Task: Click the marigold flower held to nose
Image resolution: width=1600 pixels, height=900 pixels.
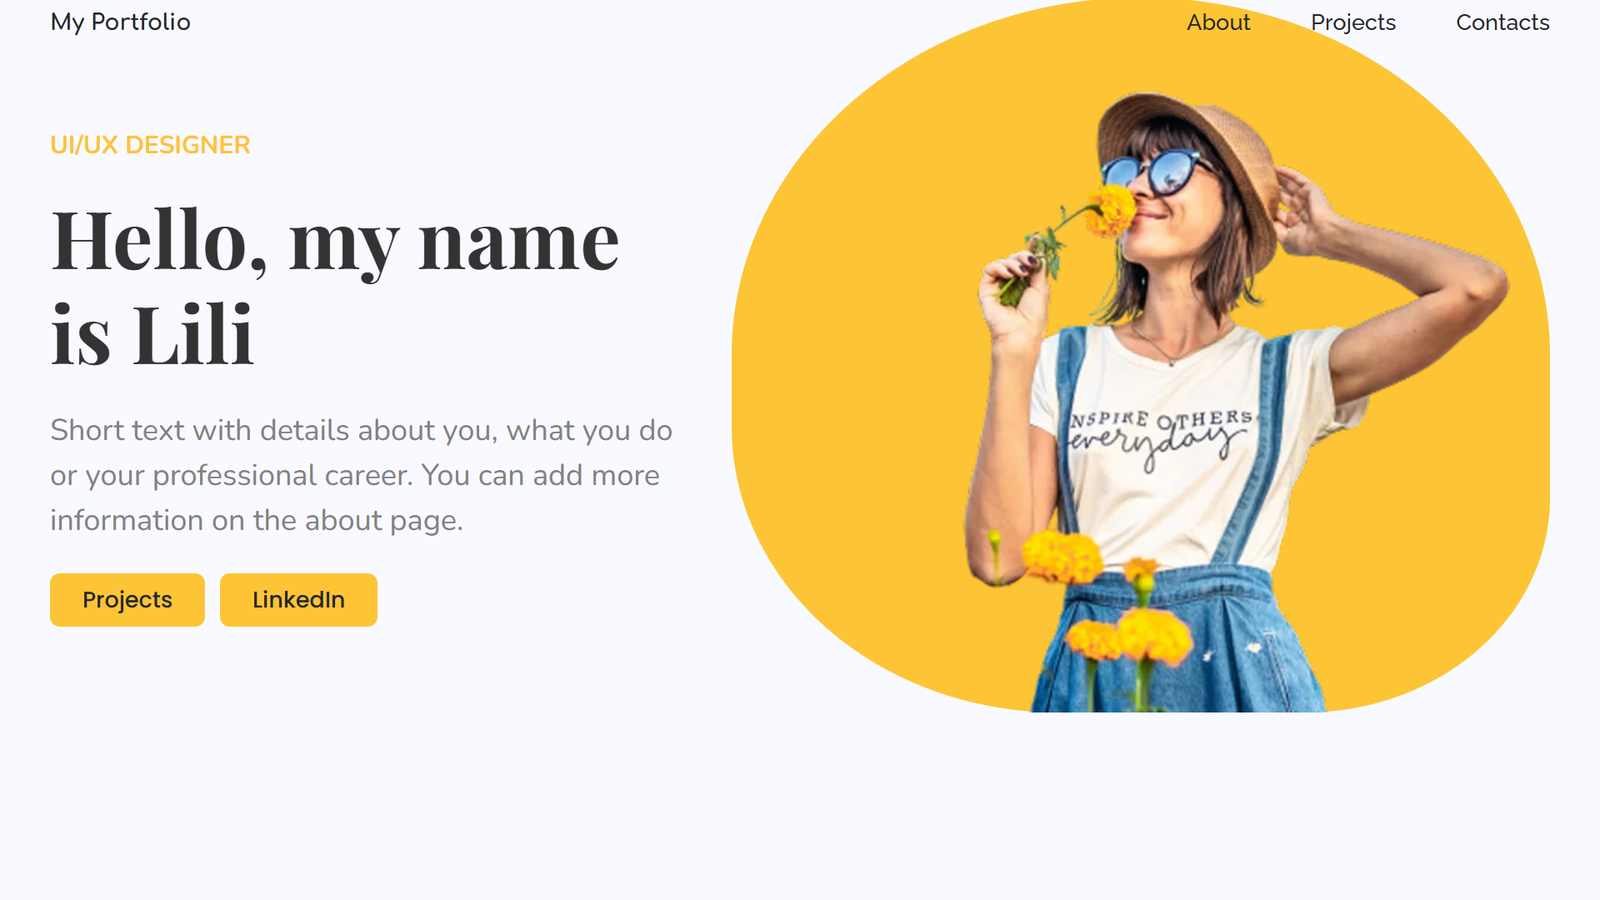Action: point(1110,210)
